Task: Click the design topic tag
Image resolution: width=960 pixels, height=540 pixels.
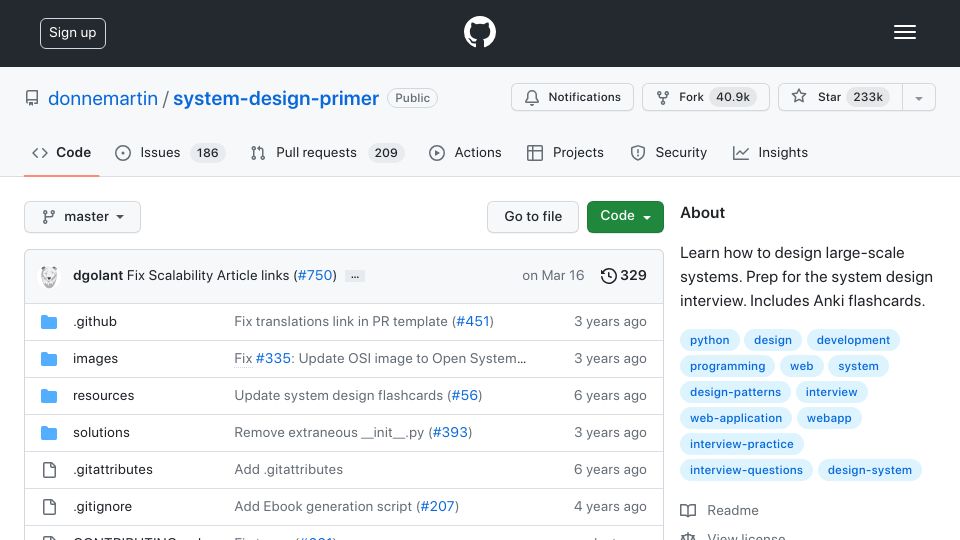Action: tap(773, 340)
